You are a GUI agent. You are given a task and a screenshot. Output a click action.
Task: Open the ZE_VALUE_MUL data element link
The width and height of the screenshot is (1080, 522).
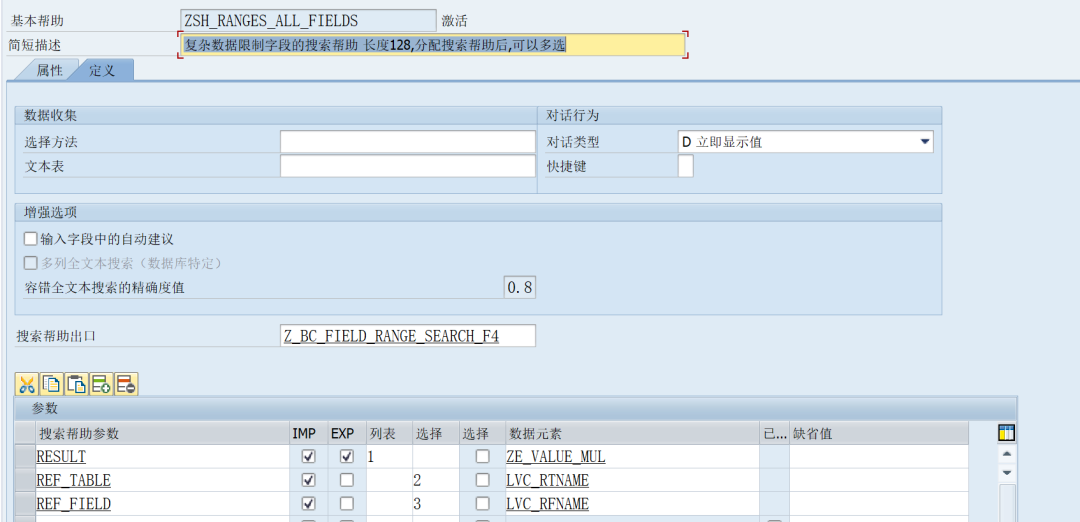556,457
